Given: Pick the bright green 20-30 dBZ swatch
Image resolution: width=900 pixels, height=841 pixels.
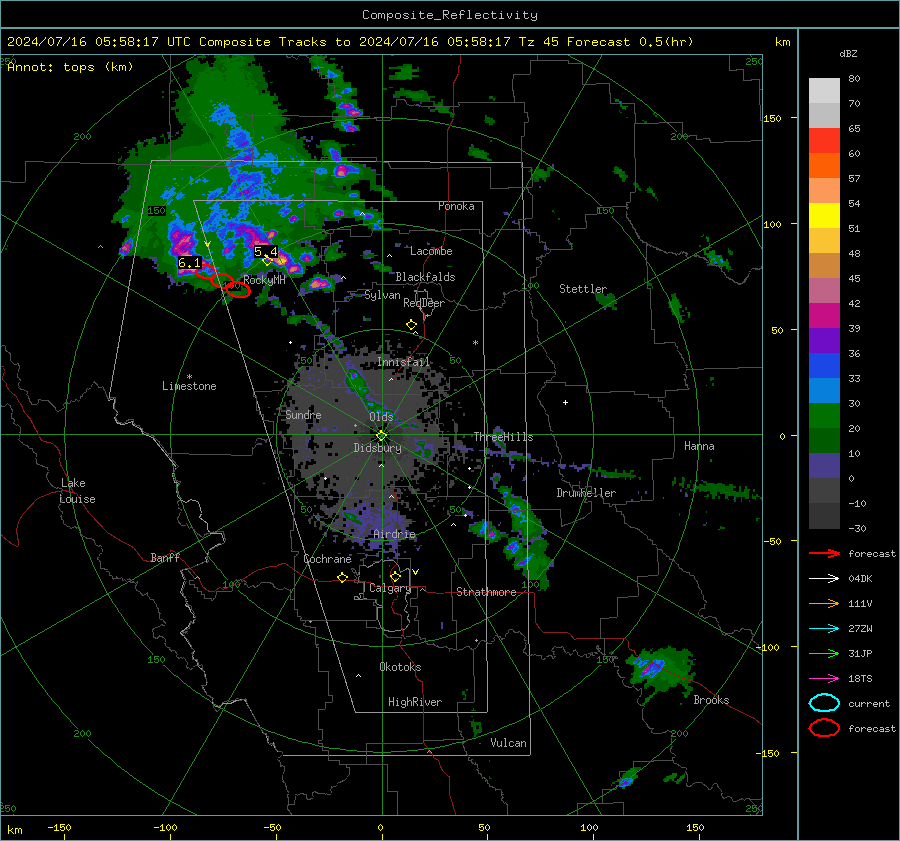Looking at the screenshot, I should tap(824, 416).
